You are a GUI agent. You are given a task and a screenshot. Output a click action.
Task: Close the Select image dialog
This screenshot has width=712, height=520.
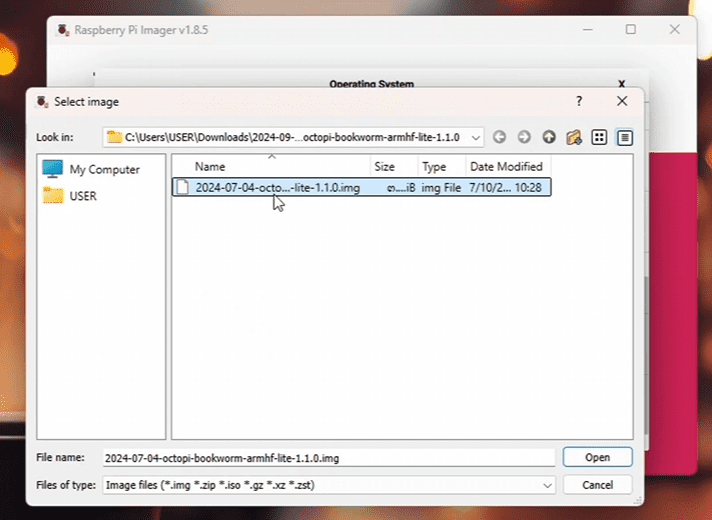[622, 102]
